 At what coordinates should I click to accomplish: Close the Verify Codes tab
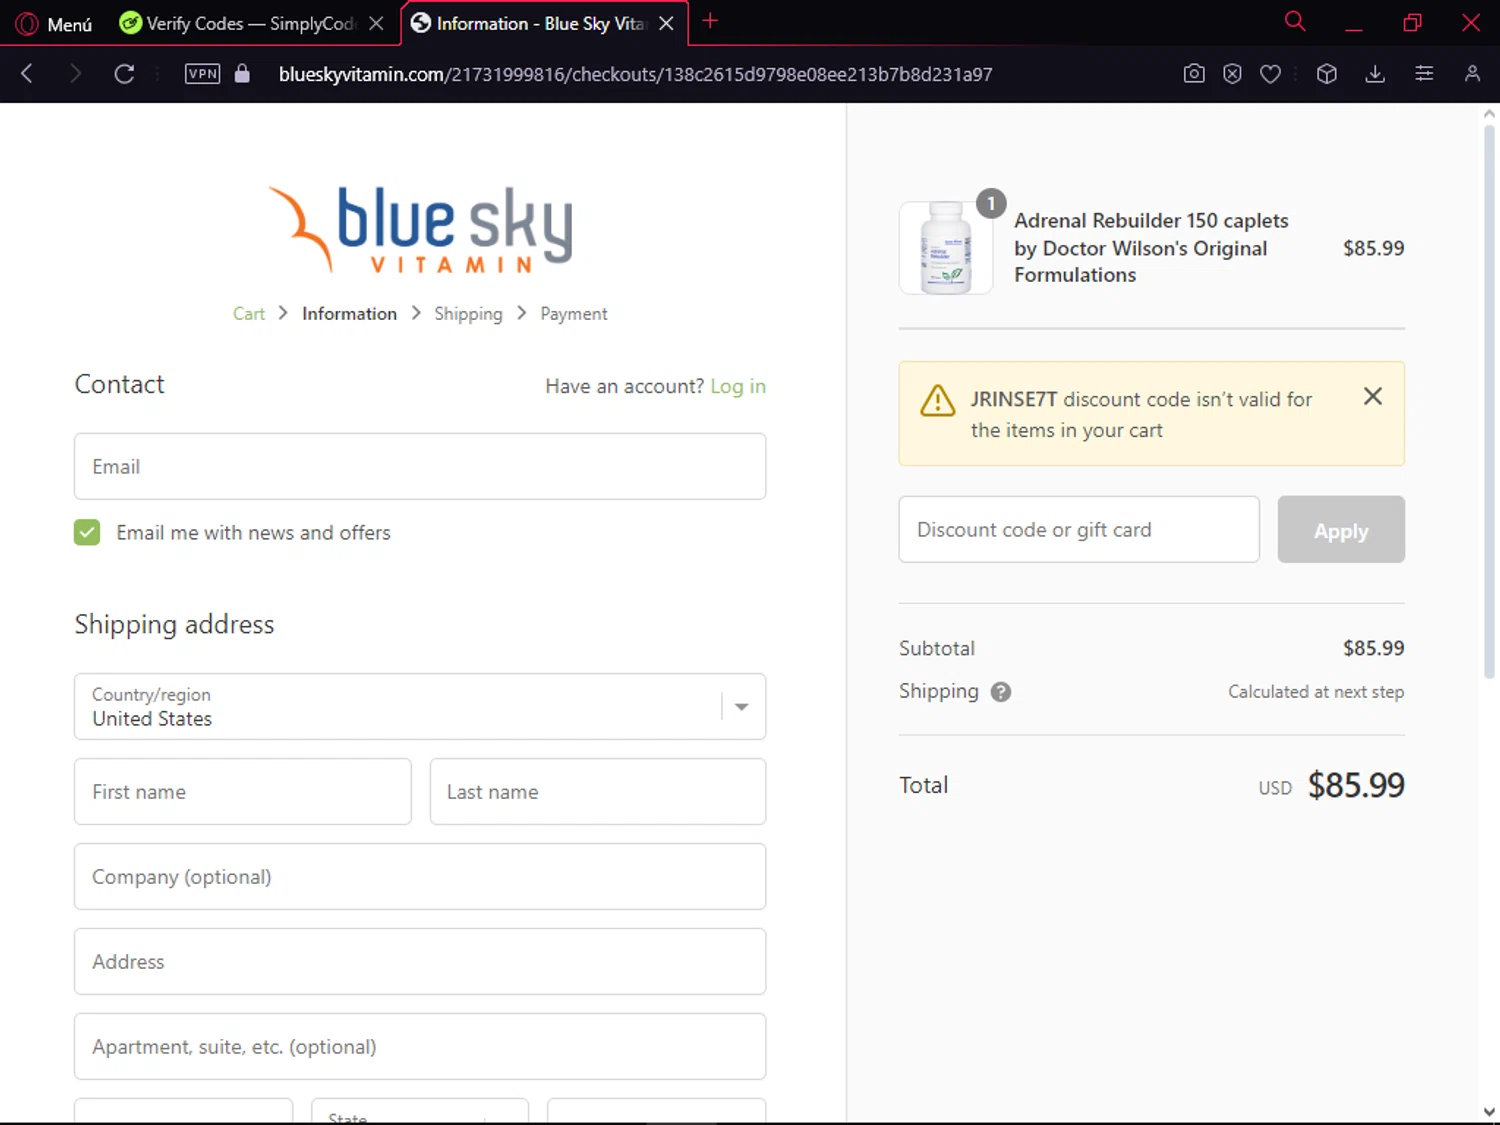tap(376, 23)
